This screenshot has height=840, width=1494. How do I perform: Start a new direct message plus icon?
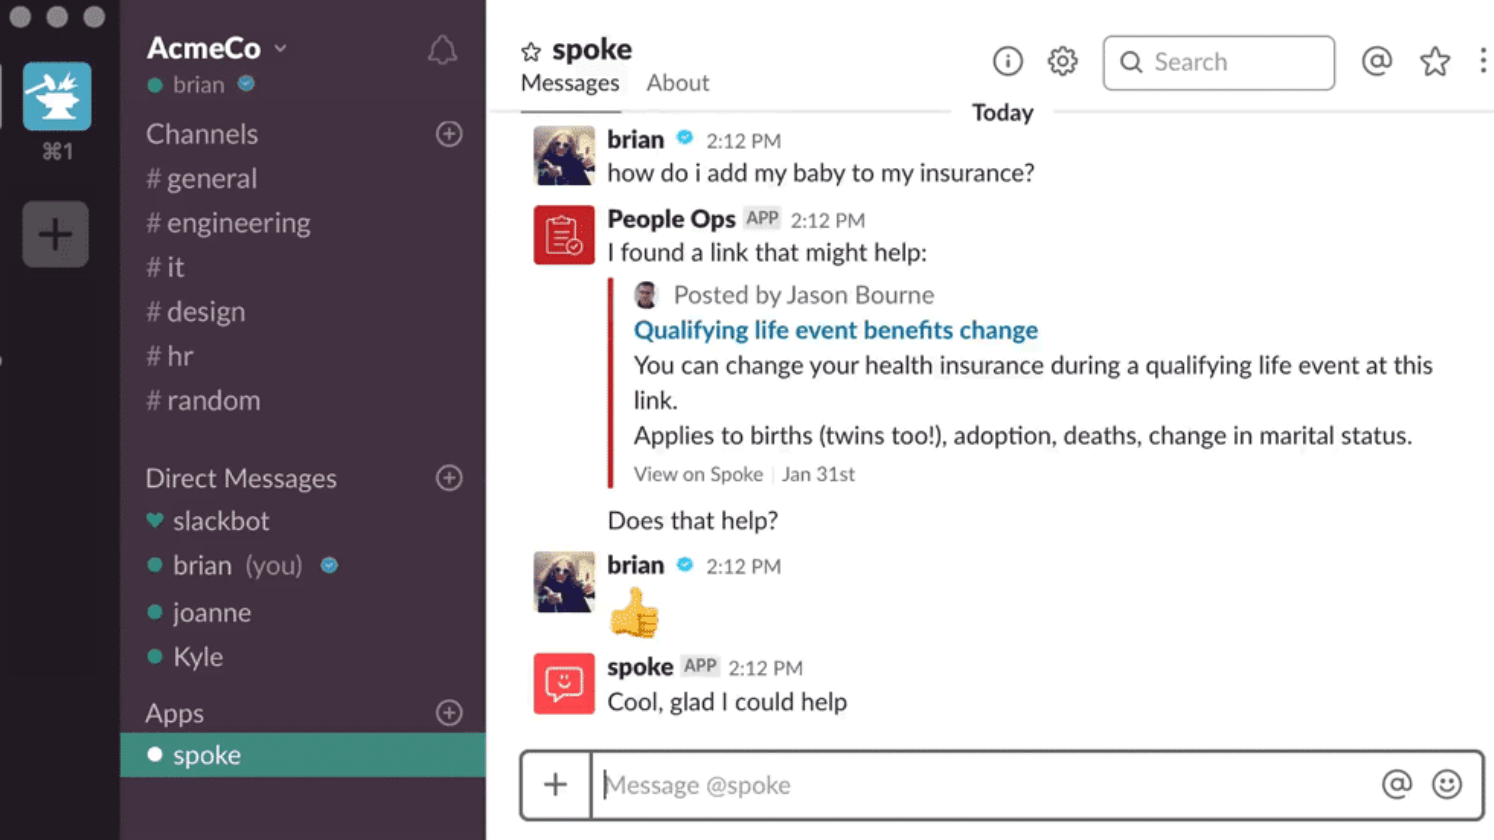coord(449,478)
